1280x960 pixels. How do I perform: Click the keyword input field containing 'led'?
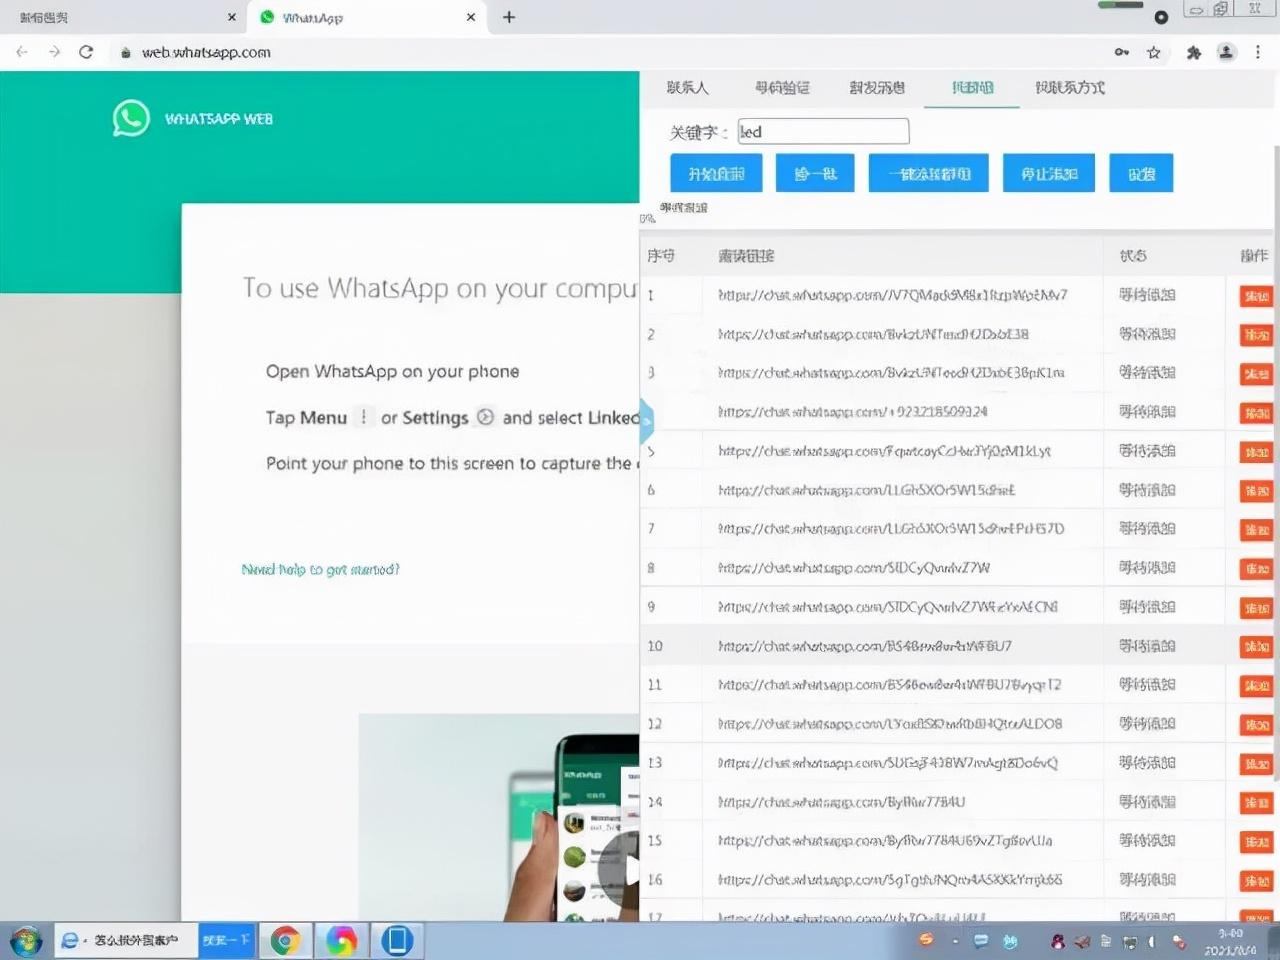click(823, 131)
